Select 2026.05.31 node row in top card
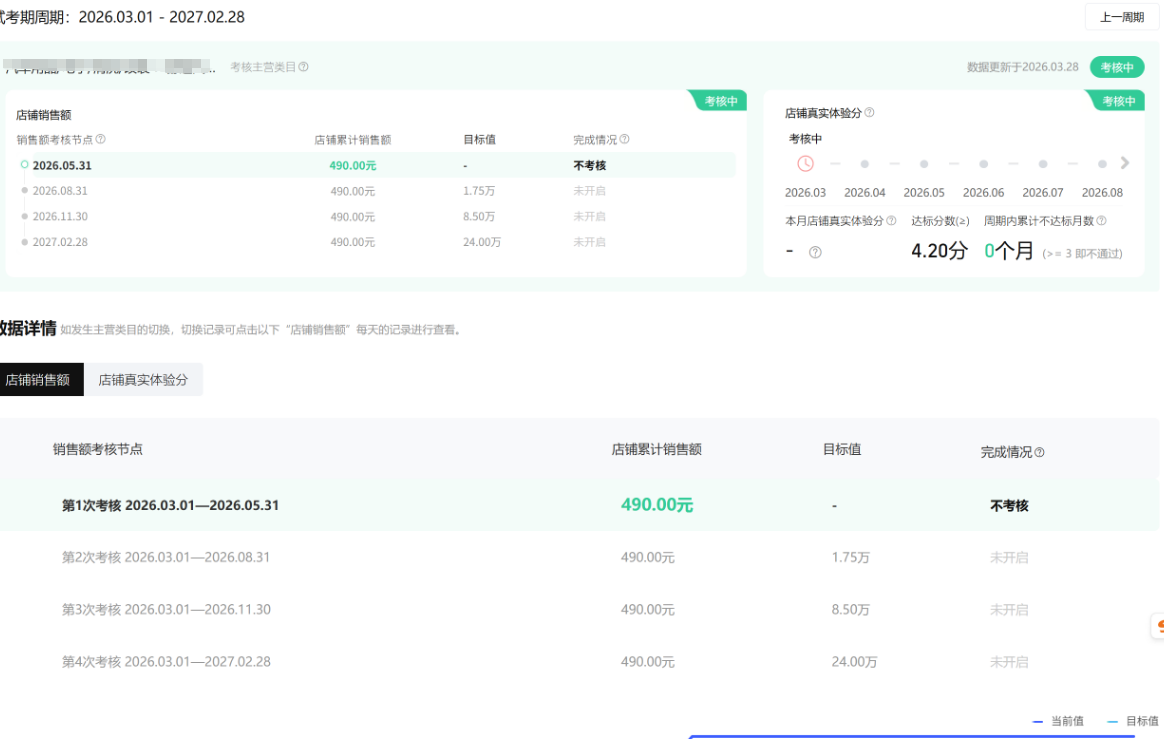 click(x=376, y=165)
